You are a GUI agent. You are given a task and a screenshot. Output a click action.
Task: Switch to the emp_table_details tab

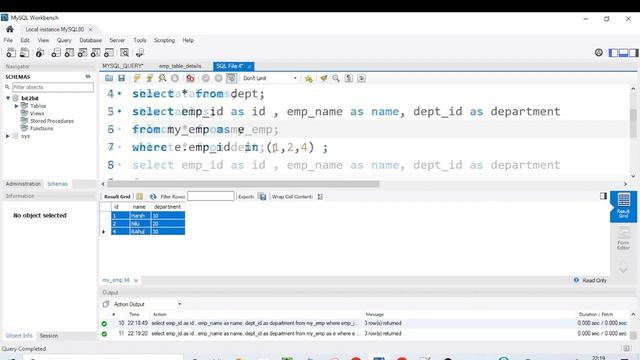tap(180, 66)
